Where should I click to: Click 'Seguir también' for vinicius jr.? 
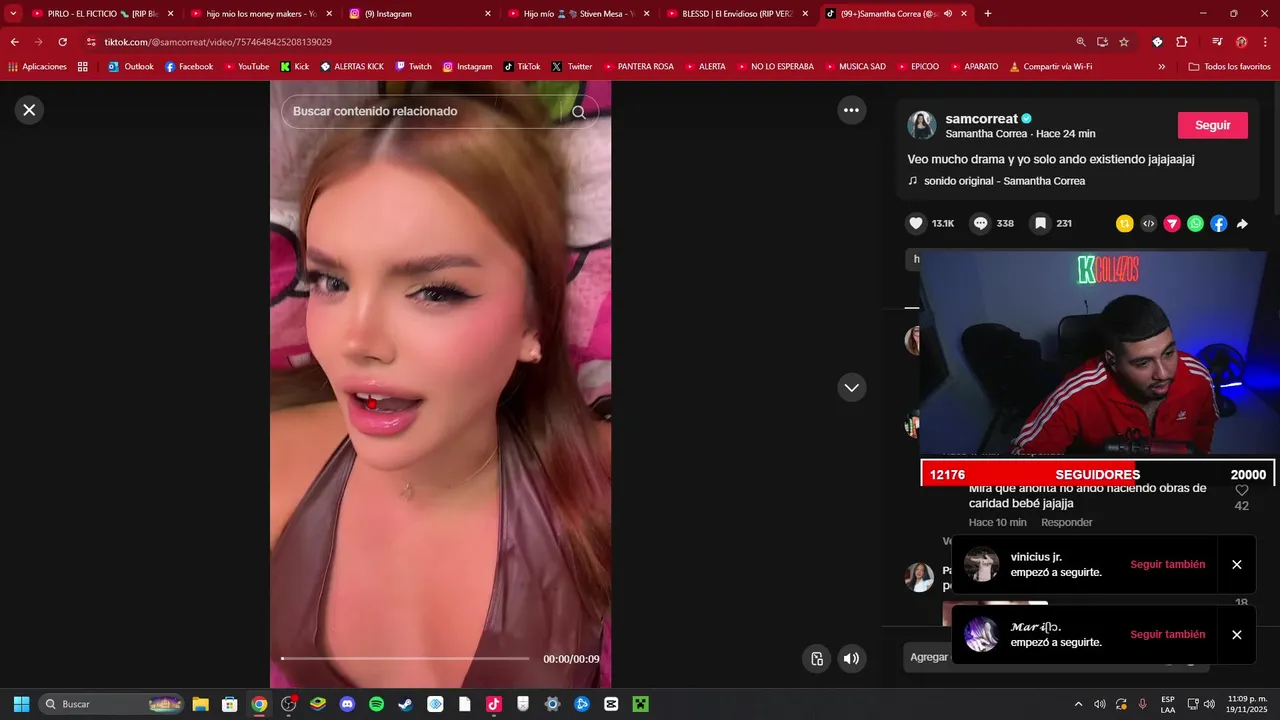tap(1167, 564)
